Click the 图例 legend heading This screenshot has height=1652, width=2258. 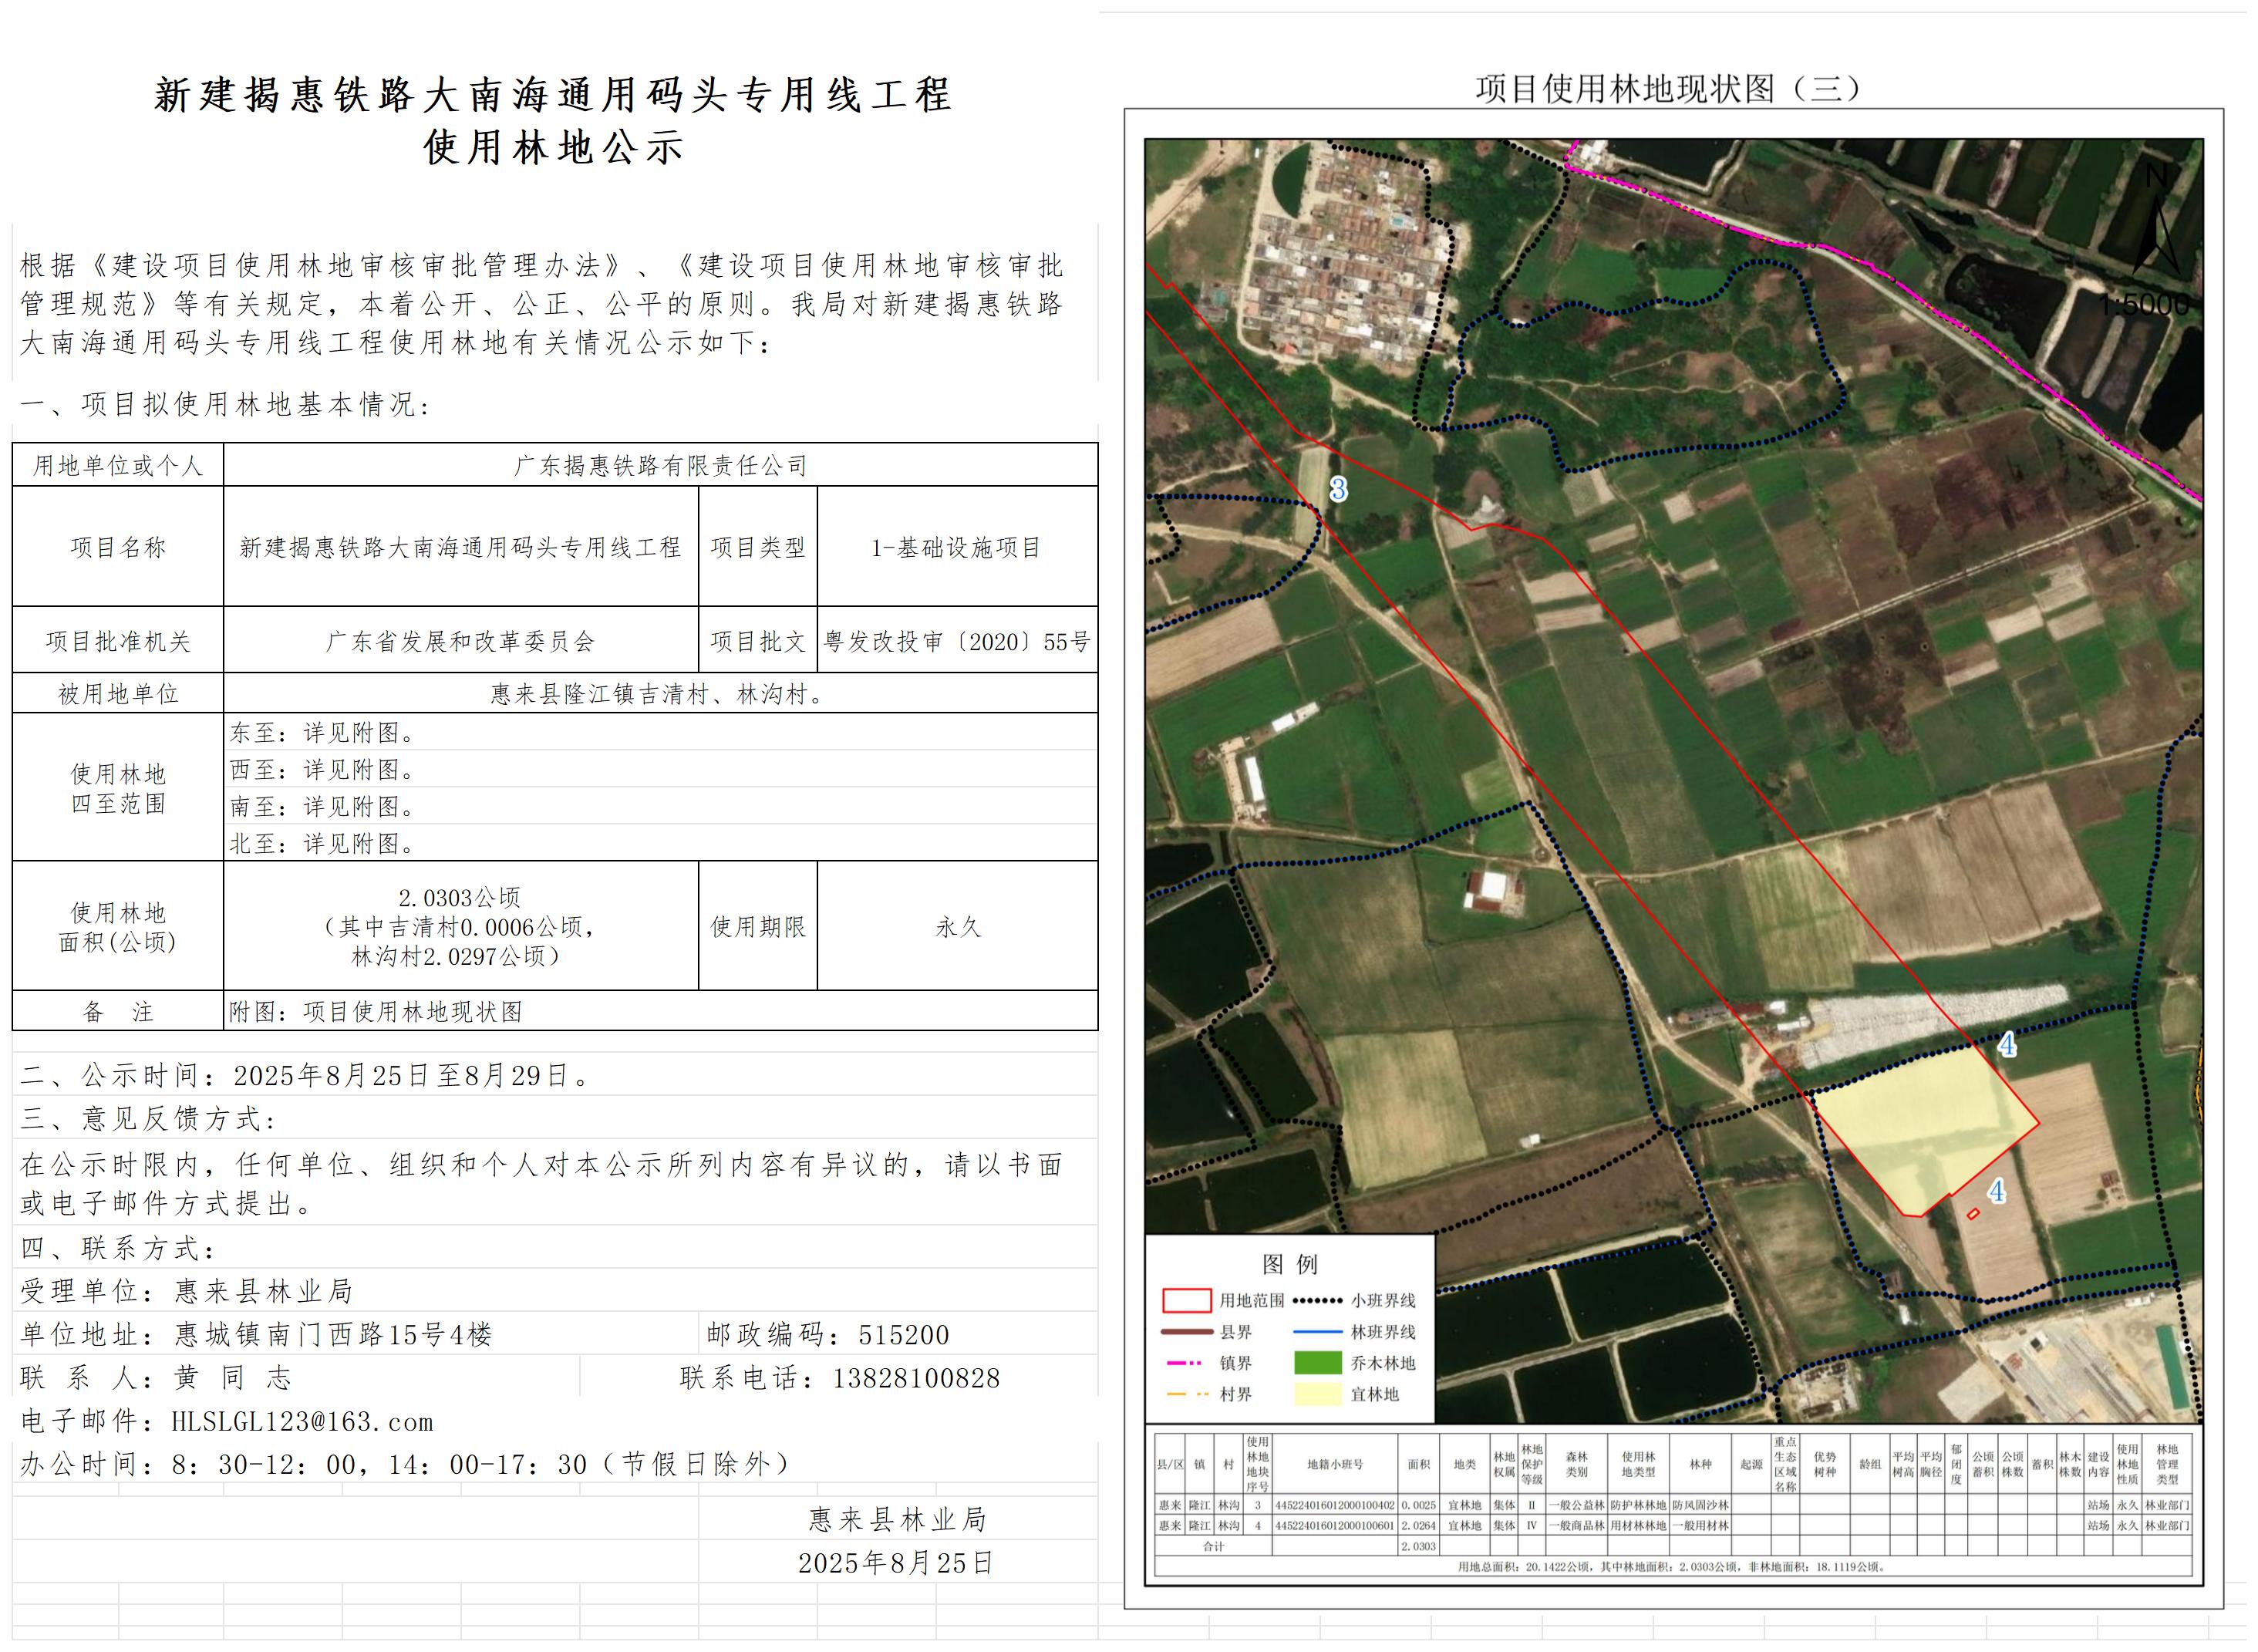coord(1290,1265)
